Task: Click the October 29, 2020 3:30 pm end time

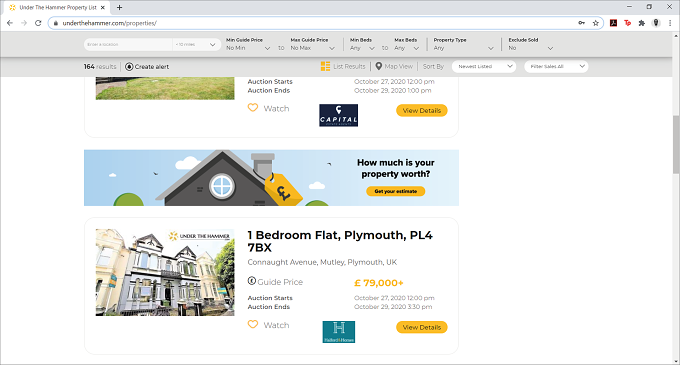Action: point(393,307)
